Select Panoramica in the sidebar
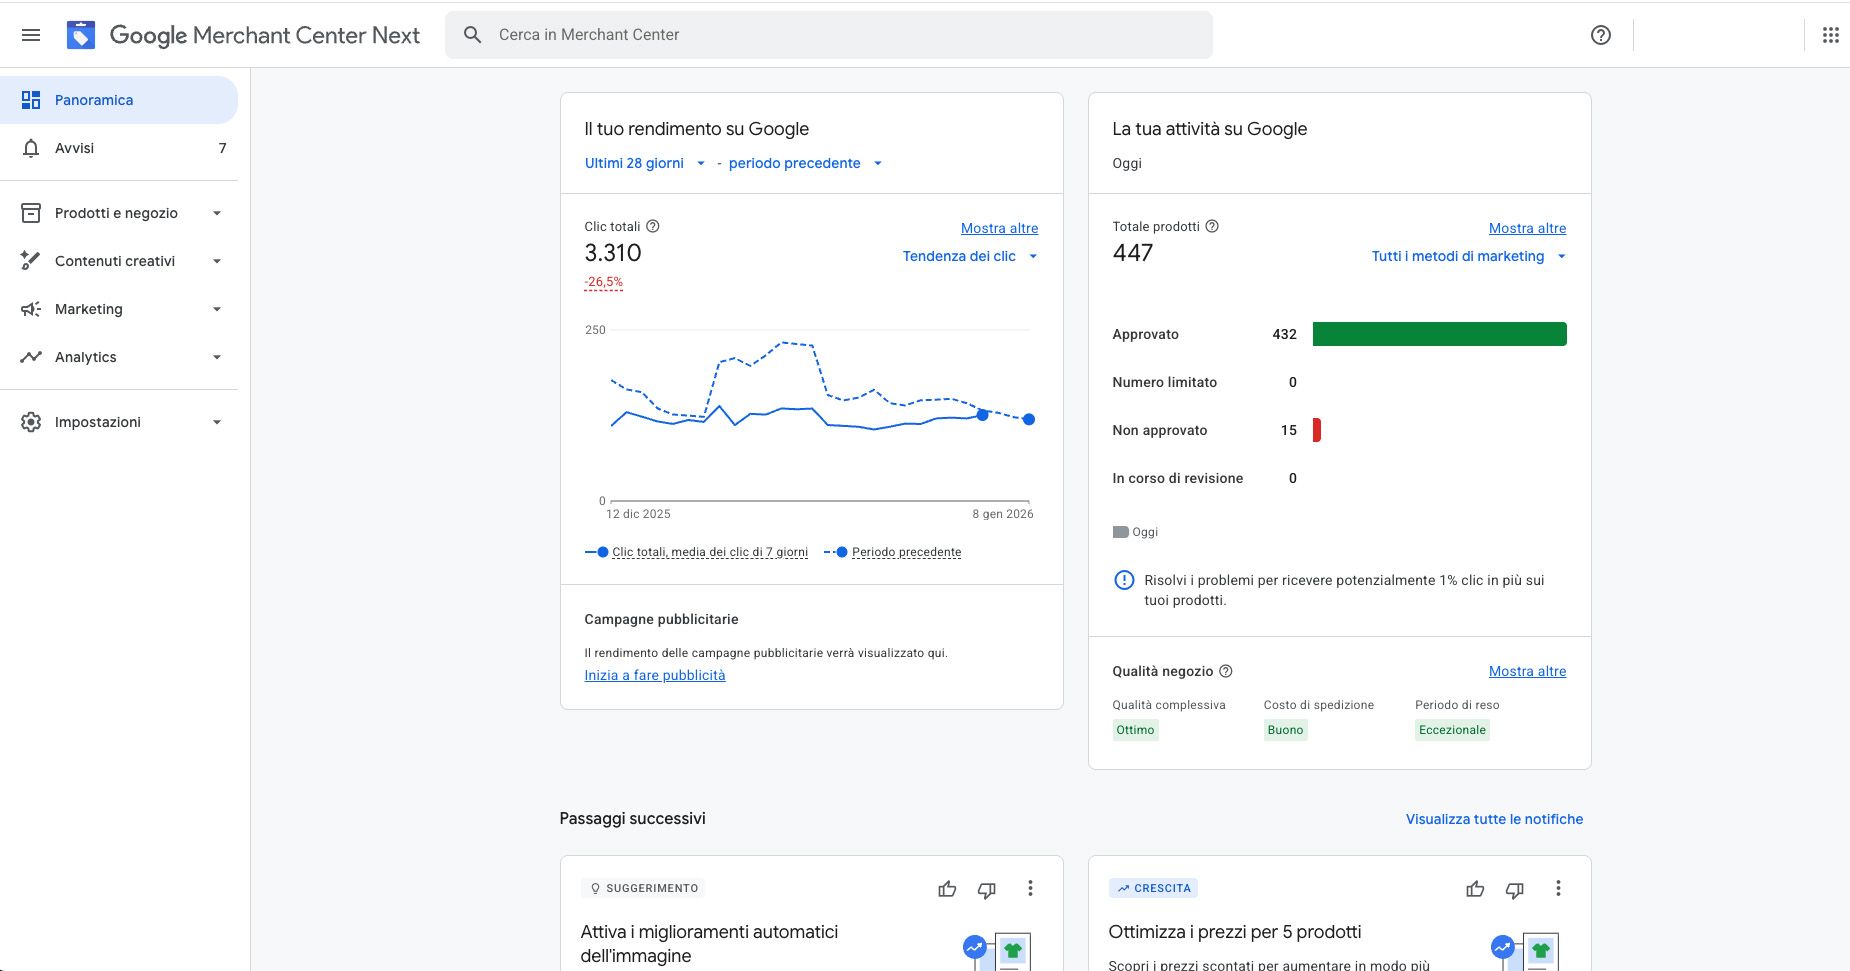Screen dimensions: 1850x971 119,100
